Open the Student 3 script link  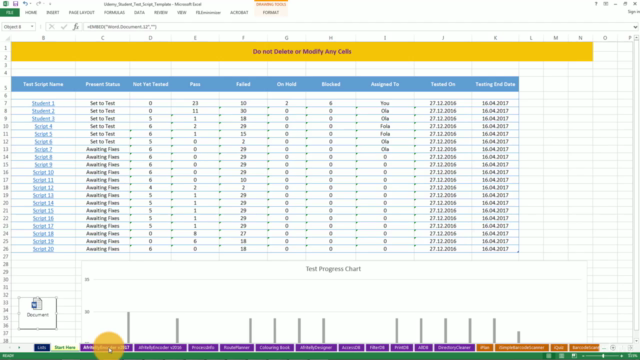coord(43,119)
